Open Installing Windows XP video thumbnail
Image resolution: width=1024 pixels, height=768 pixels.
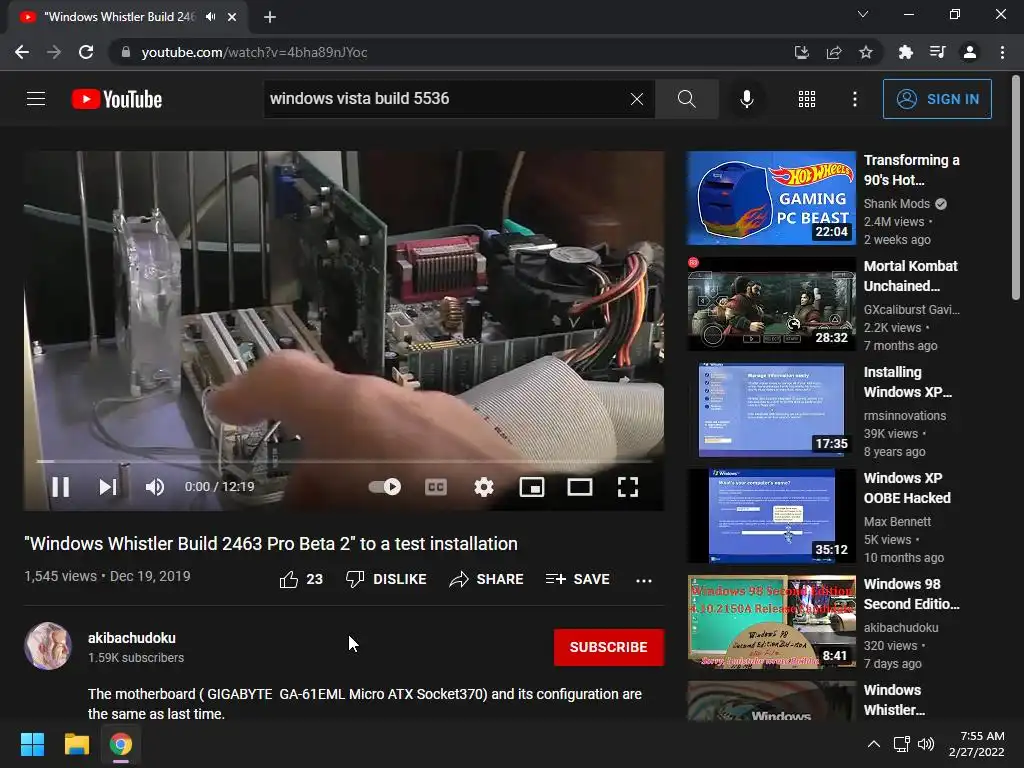(771, 409)
